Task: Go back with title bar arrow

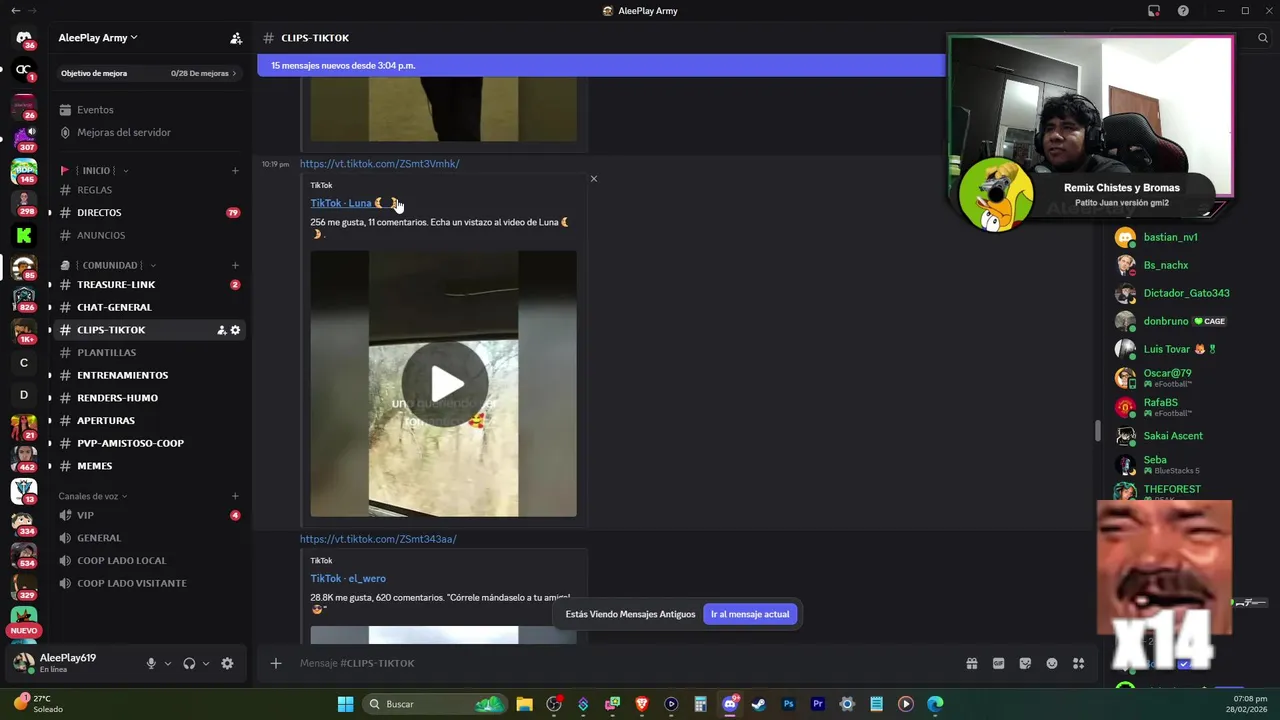Action: pos(15,11)
